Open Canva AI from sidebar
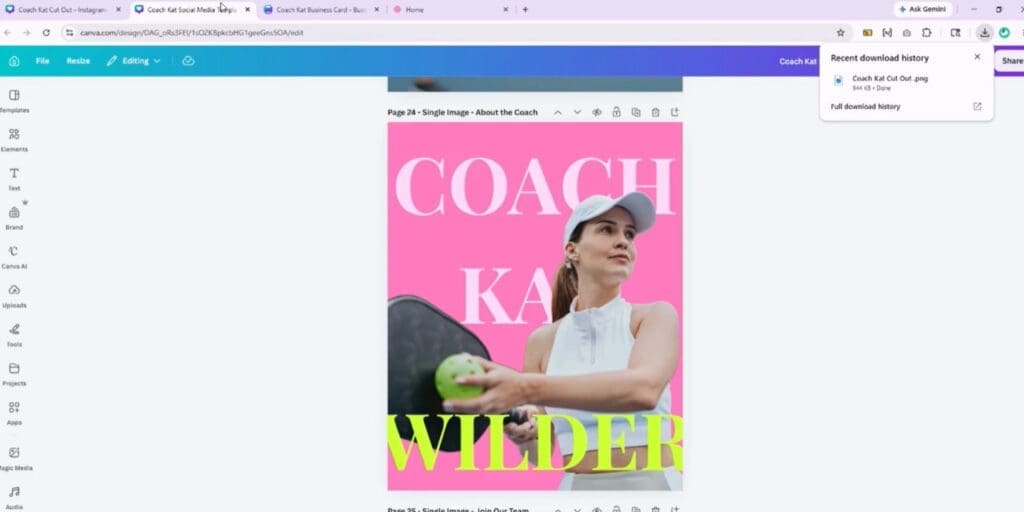The height and width of the screenshot is (512, 1024). click(14, 257)
